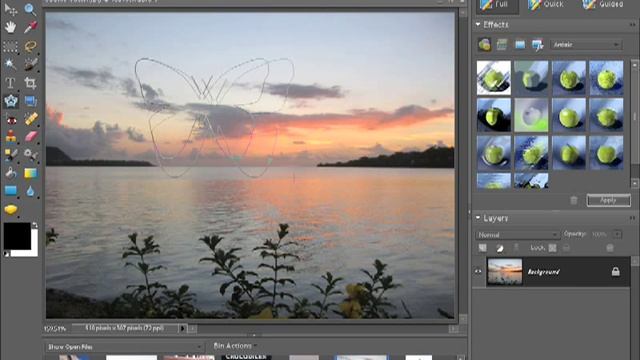Select the Hand tool
The image size is (640, 360).
pyautogui.click(x=10, y=27)
